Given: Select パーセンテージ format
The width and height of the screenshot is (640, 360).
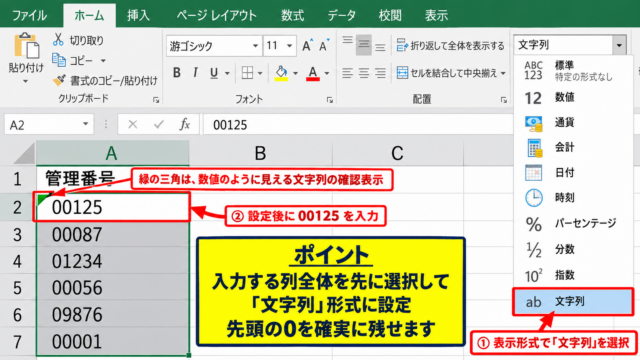Looking at the screenshot, I should [x=573, y=223].
